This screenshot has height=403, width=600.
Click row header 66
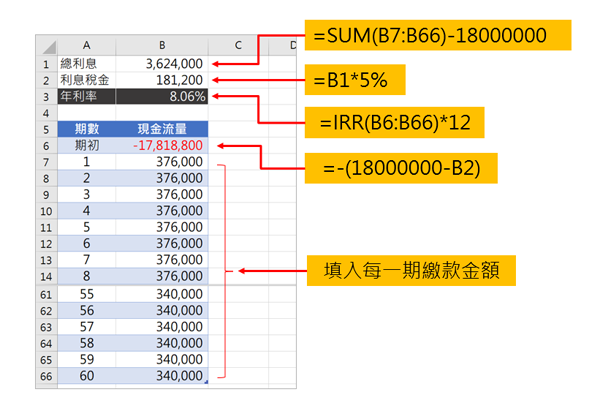(x=47, y=375)
